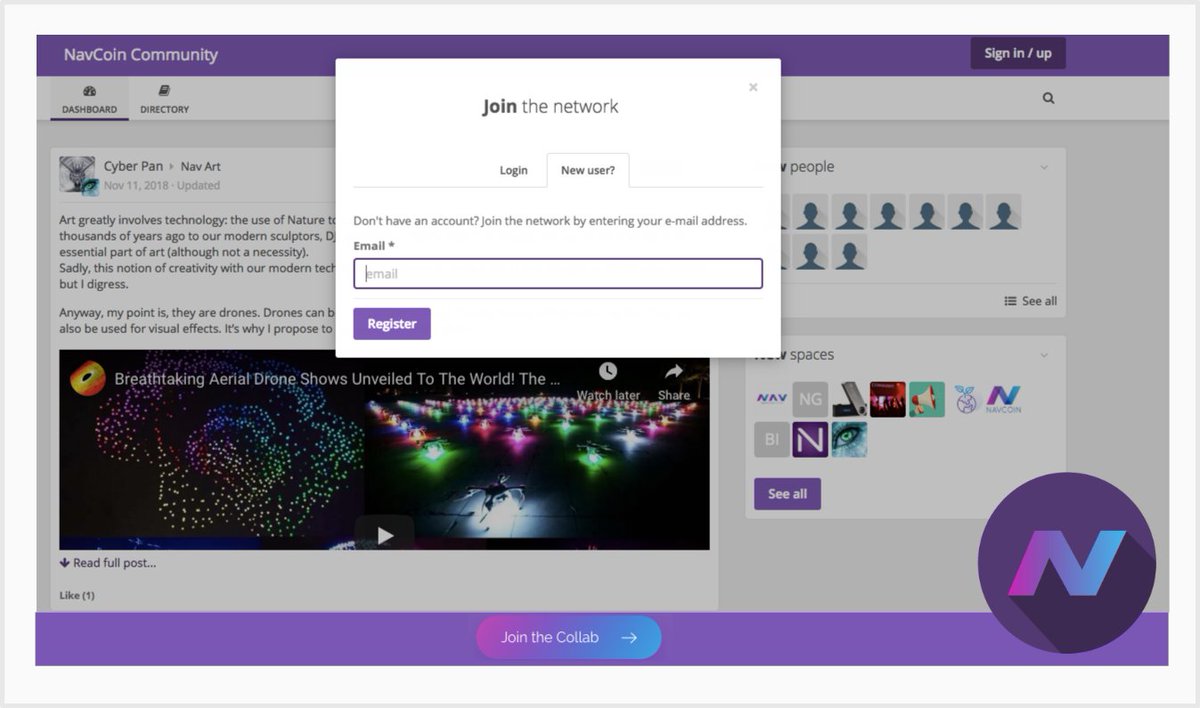This screenshot has height=708, width=1200.
Task: Open the BI space icon
Action: pyautogui.click(x=771, y=439)
